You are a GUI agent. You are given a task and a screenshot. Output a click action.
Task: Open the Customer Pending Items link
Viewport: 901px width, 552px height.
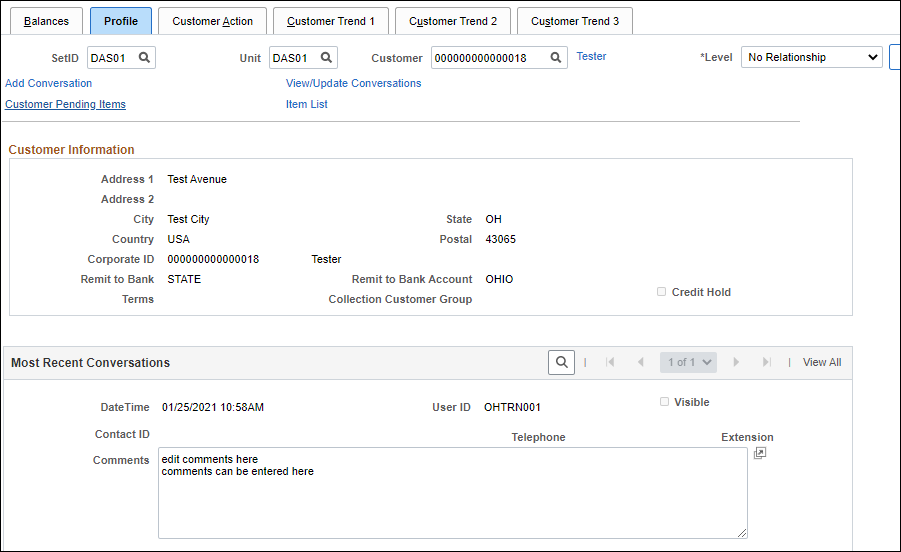(x=65, y=104)
